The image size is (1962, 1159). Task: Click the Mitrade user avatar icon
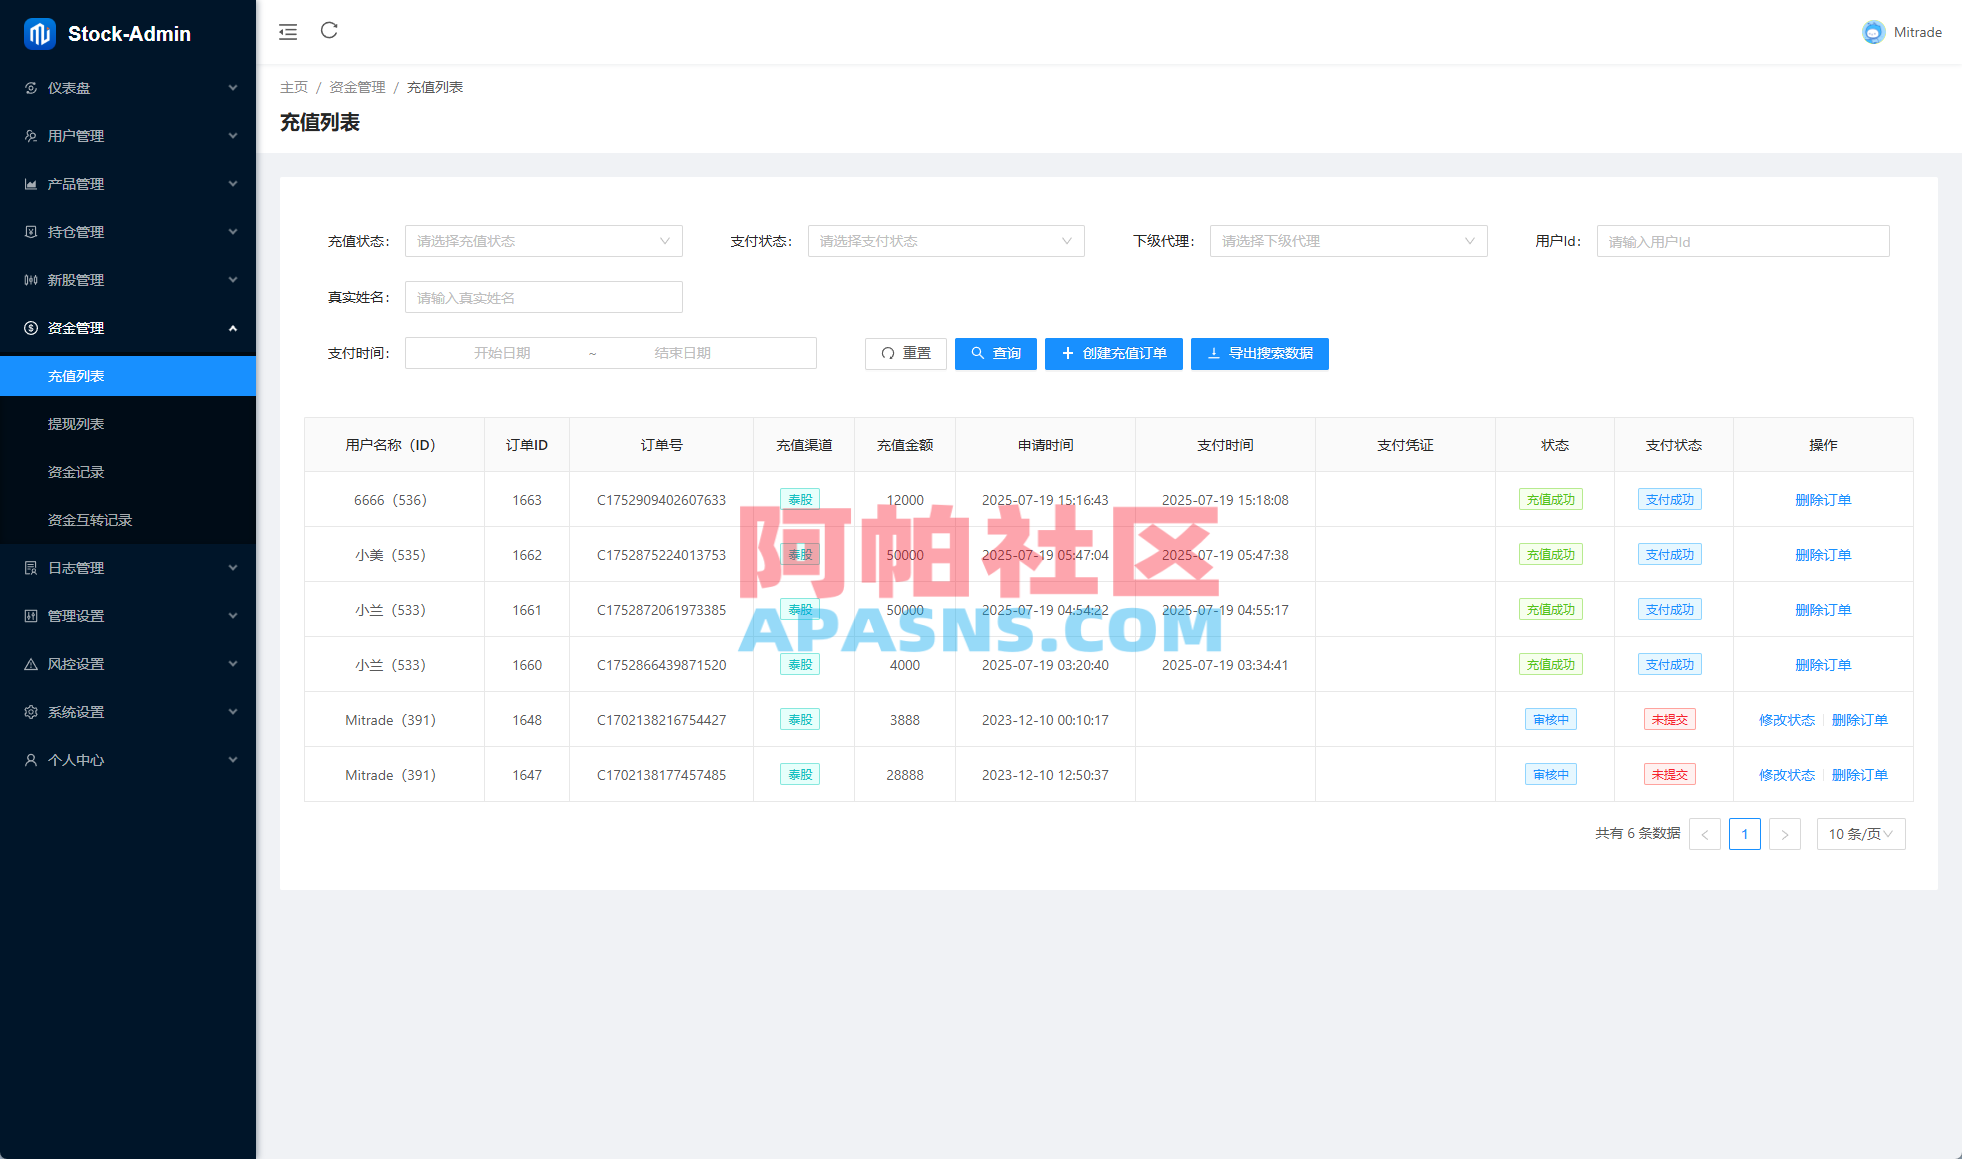pyautogui.click(x=1873, y=32)
